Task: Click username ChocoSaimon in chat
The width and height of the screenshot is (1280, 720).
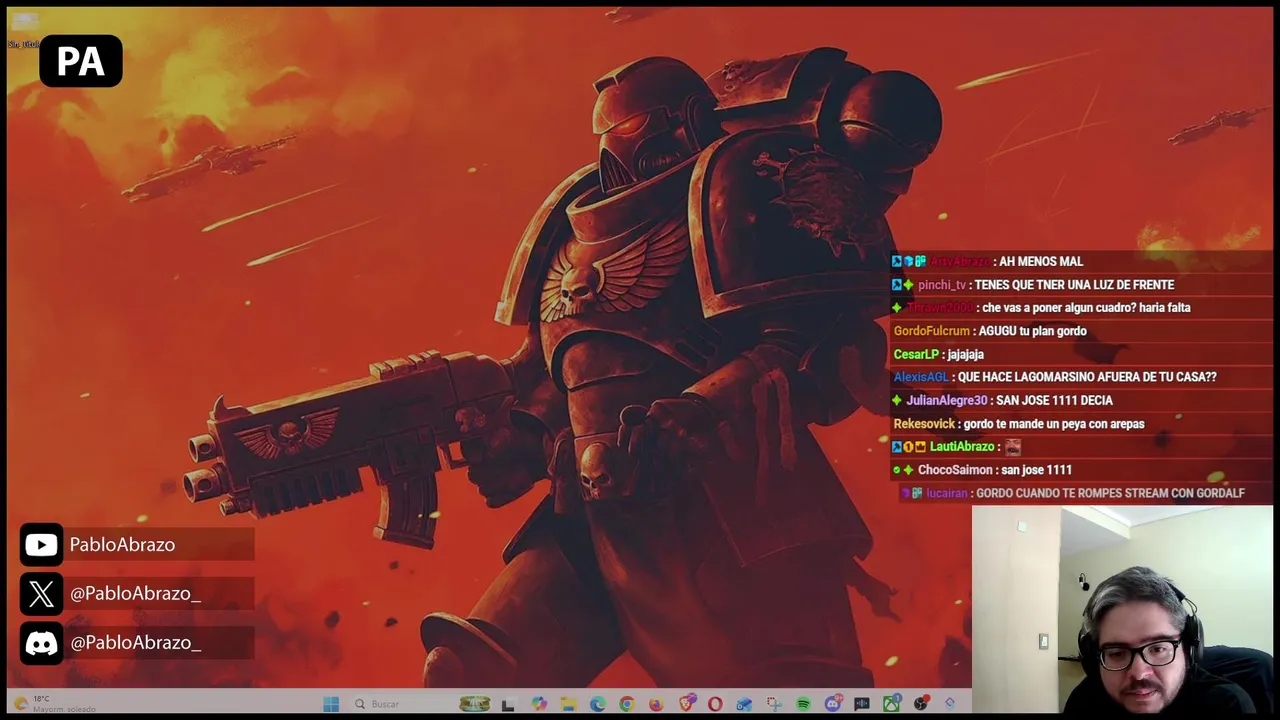Action: coord(955,470)
